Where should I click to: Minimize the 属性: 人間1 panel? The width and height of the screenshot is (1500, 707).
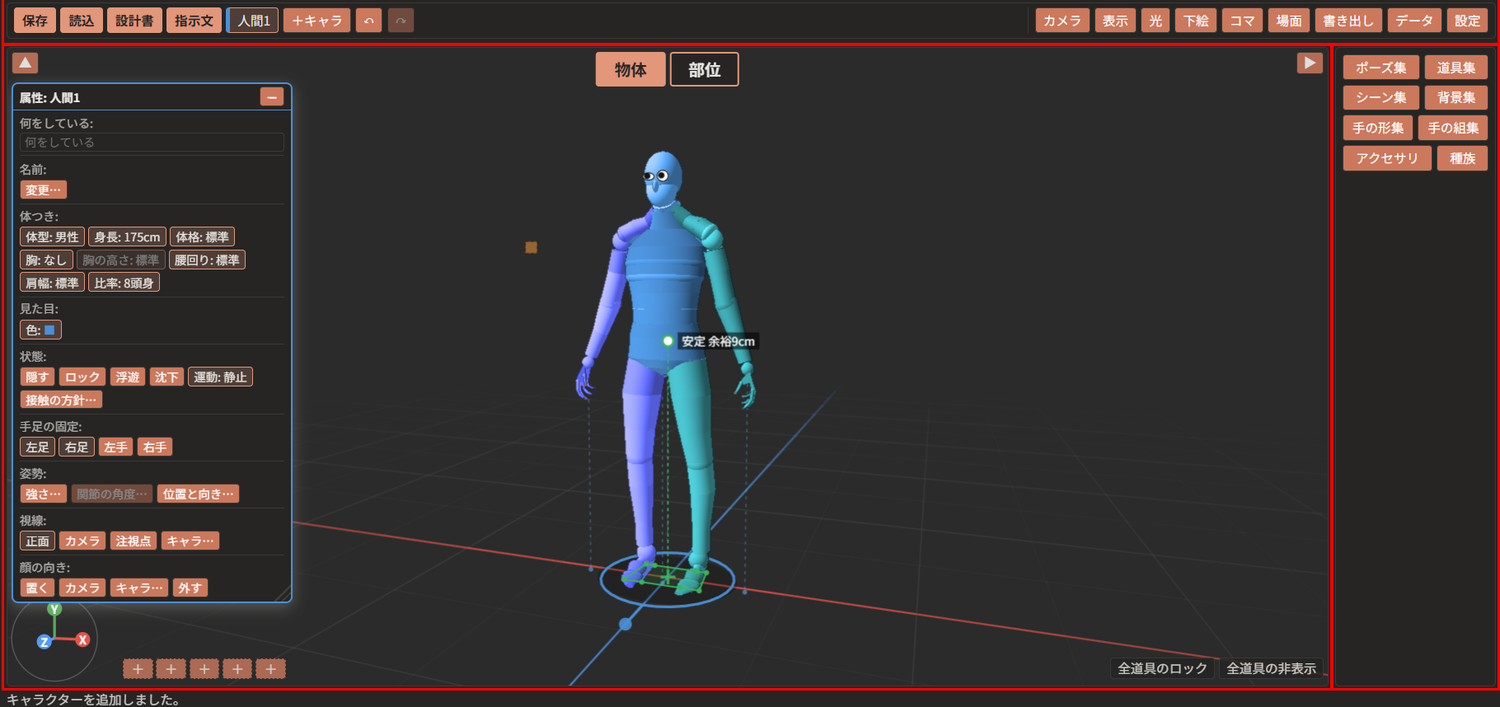tap(272, 97)
